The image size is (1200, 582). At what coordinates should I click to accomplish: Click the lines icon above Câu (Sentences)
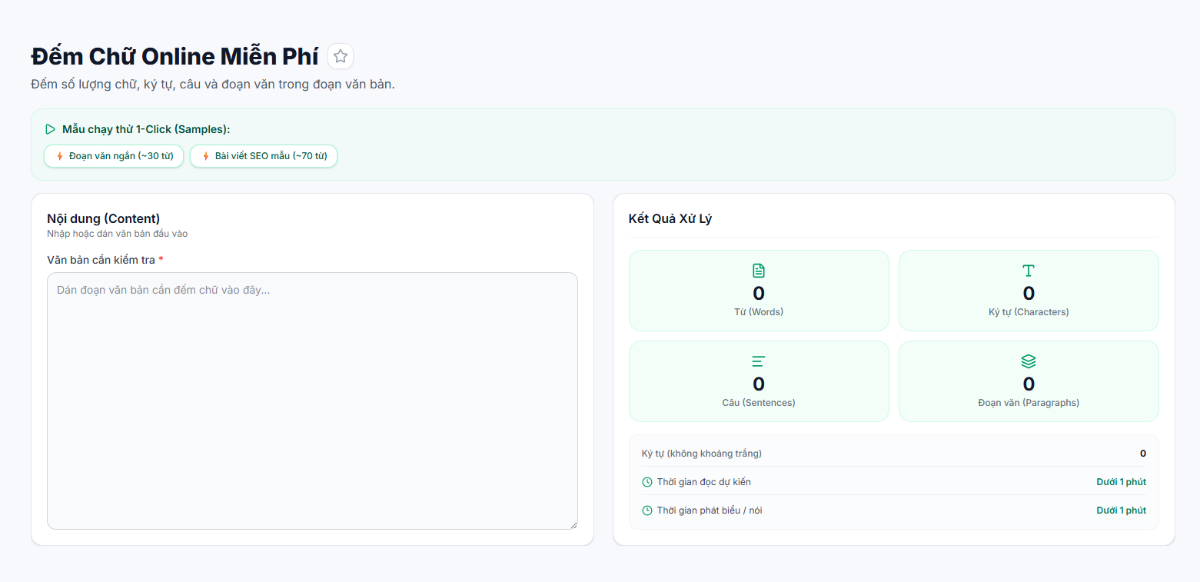pyautogui.click(x=758, y=361)
